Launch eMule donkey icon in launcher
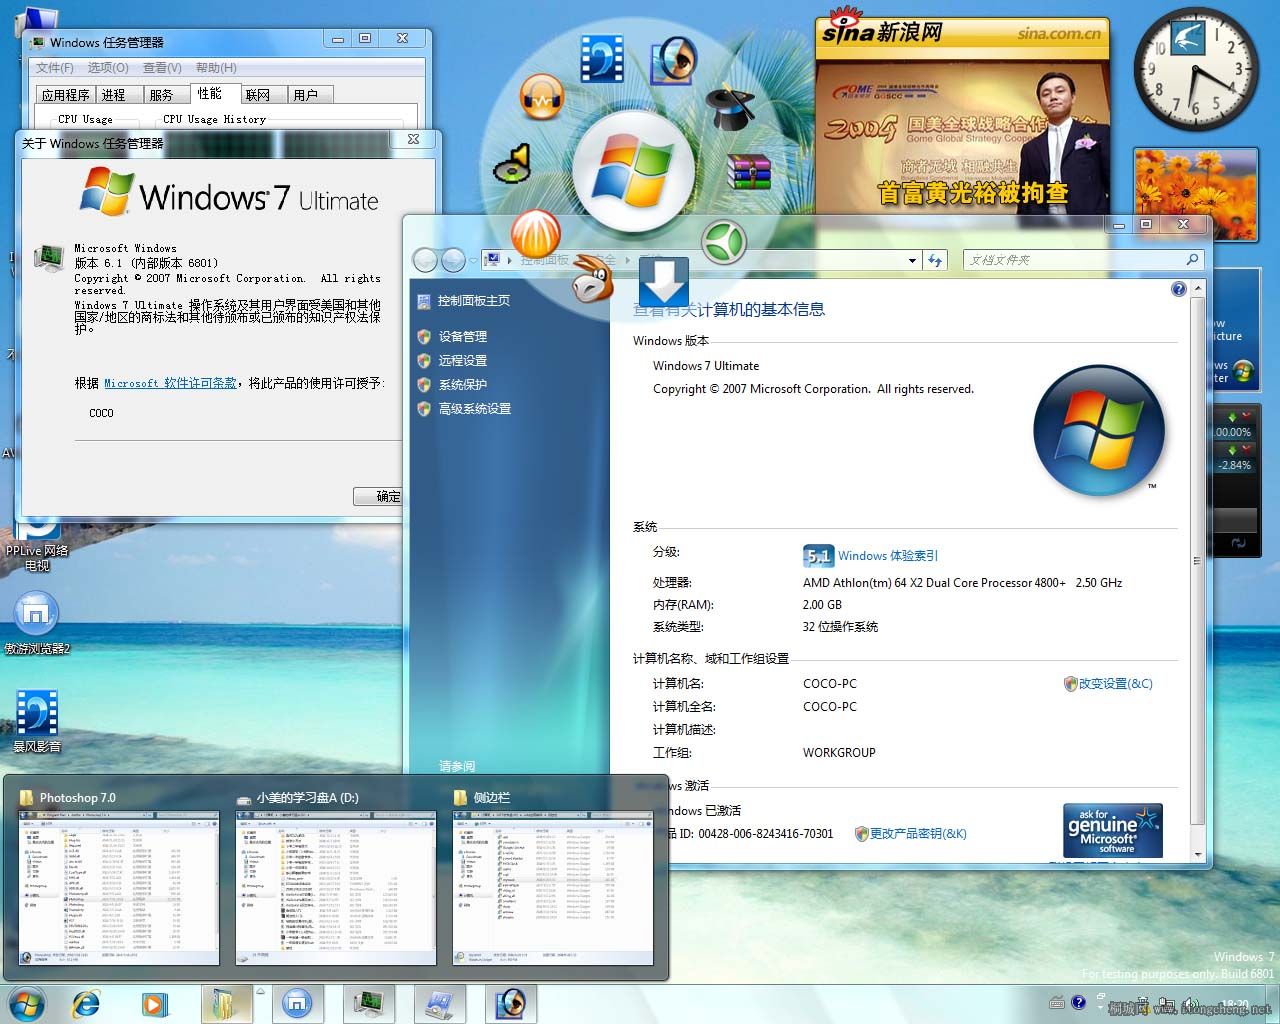 592,280
